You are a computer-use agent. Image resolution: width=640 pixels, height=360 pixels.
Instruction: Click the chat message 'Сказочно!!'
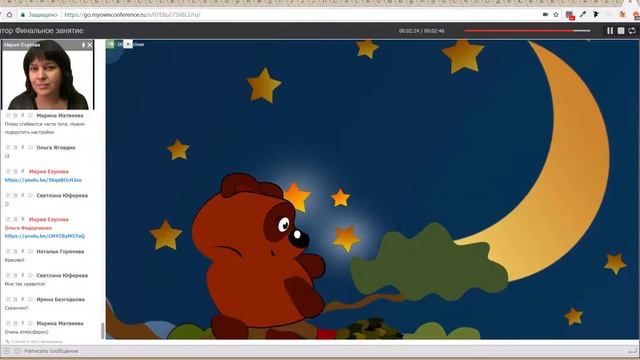point(16,308)
